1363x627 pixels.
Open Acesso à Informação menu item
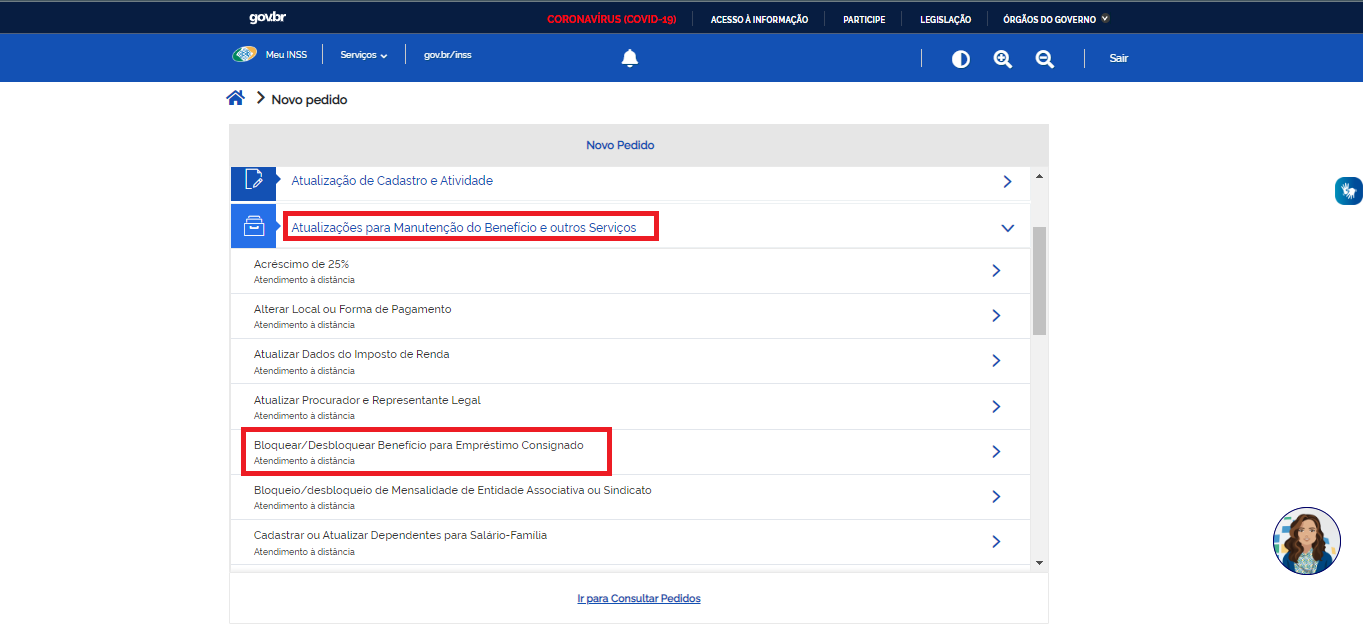[759, 19]
